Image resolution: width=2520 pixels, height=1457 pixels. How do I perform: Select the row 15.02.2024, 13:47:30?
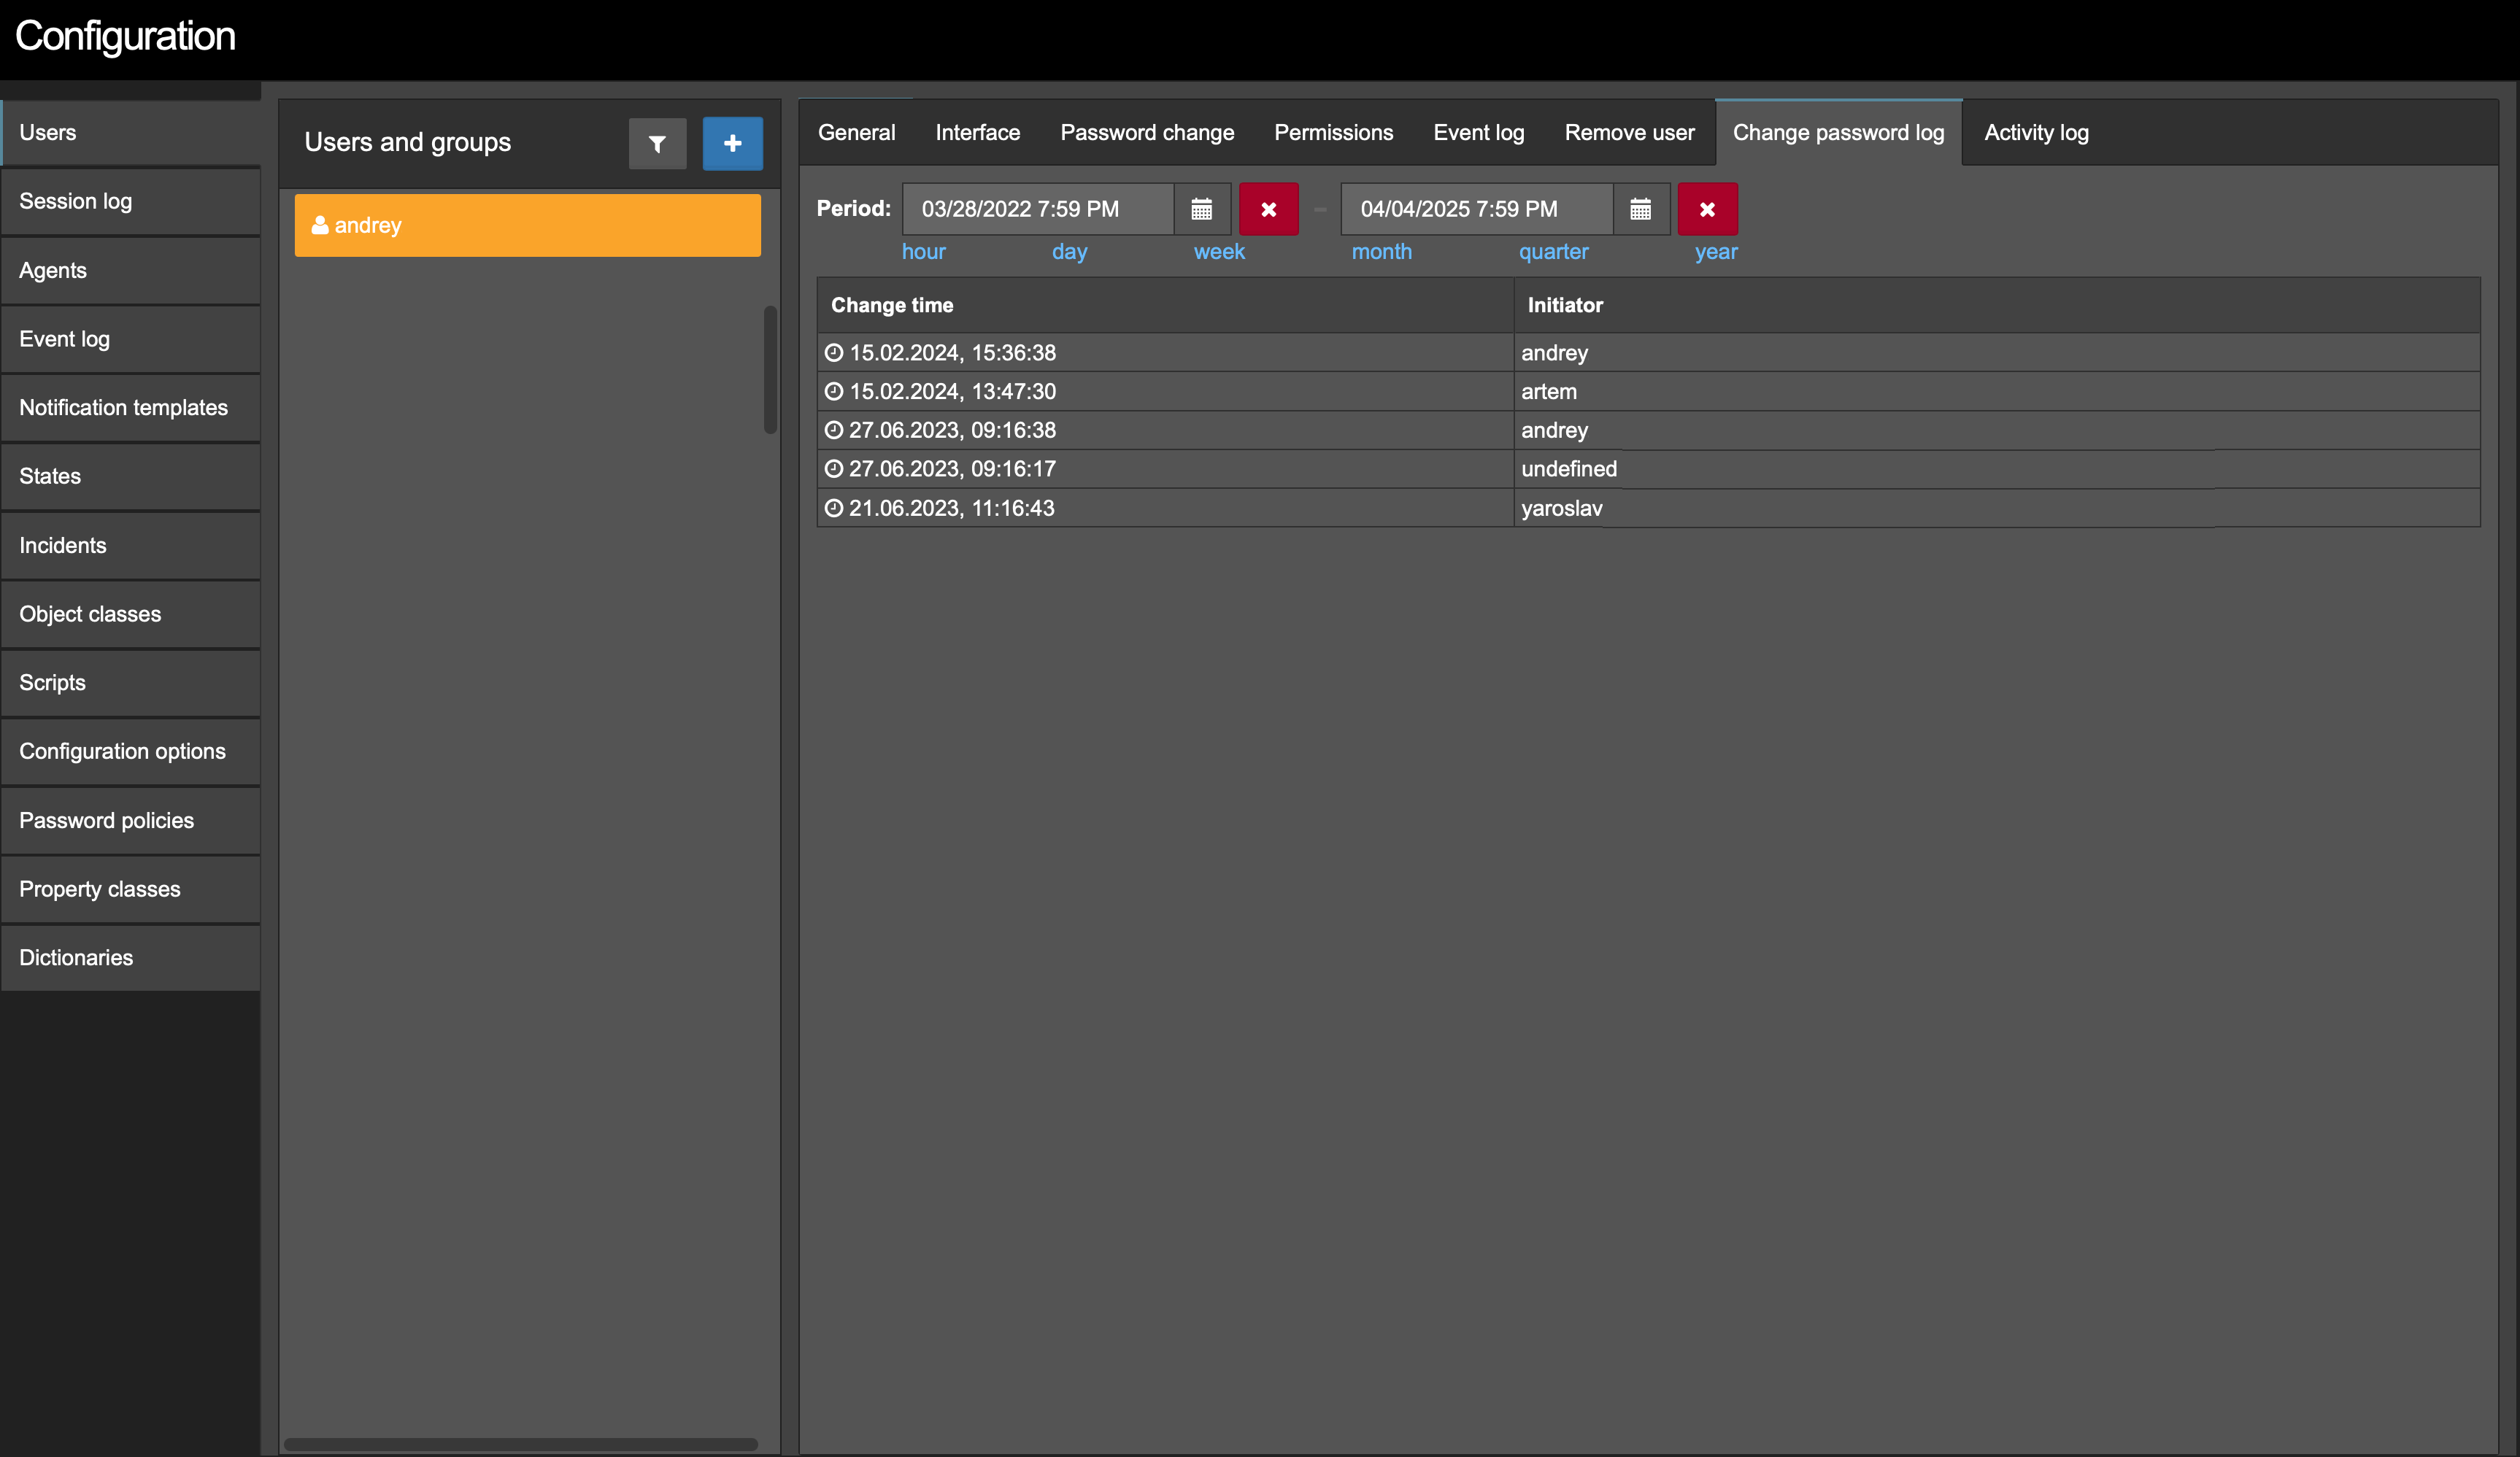(x=1648, y=391)
